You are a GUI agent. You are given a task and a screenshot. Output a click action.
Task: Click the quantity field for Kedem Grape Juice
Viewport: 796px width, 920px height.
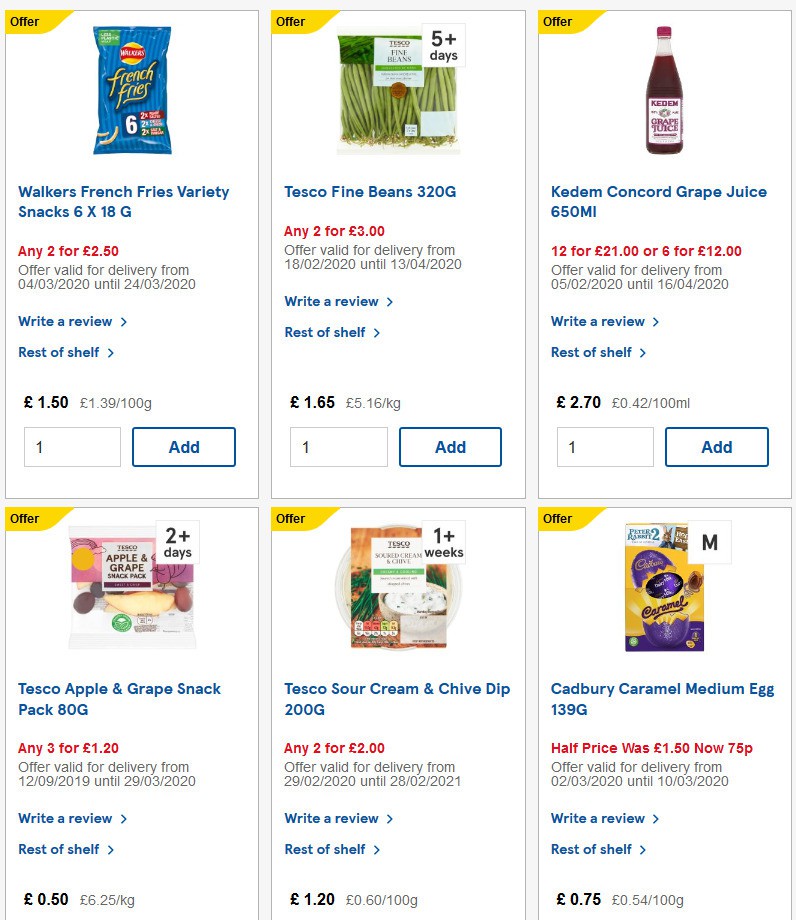tap(604, 447)
